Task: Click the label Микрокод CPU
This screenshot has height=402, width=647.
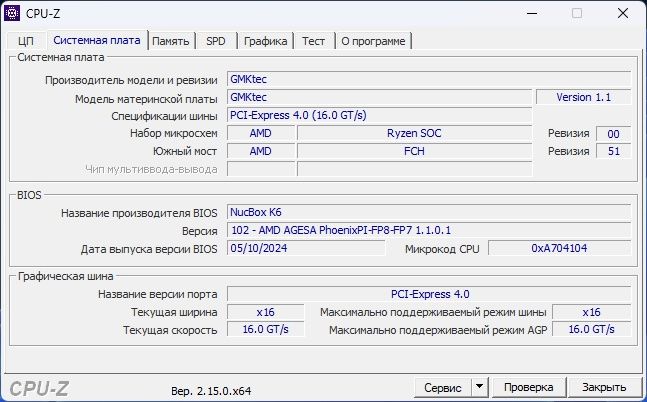Action: (442, 249)
